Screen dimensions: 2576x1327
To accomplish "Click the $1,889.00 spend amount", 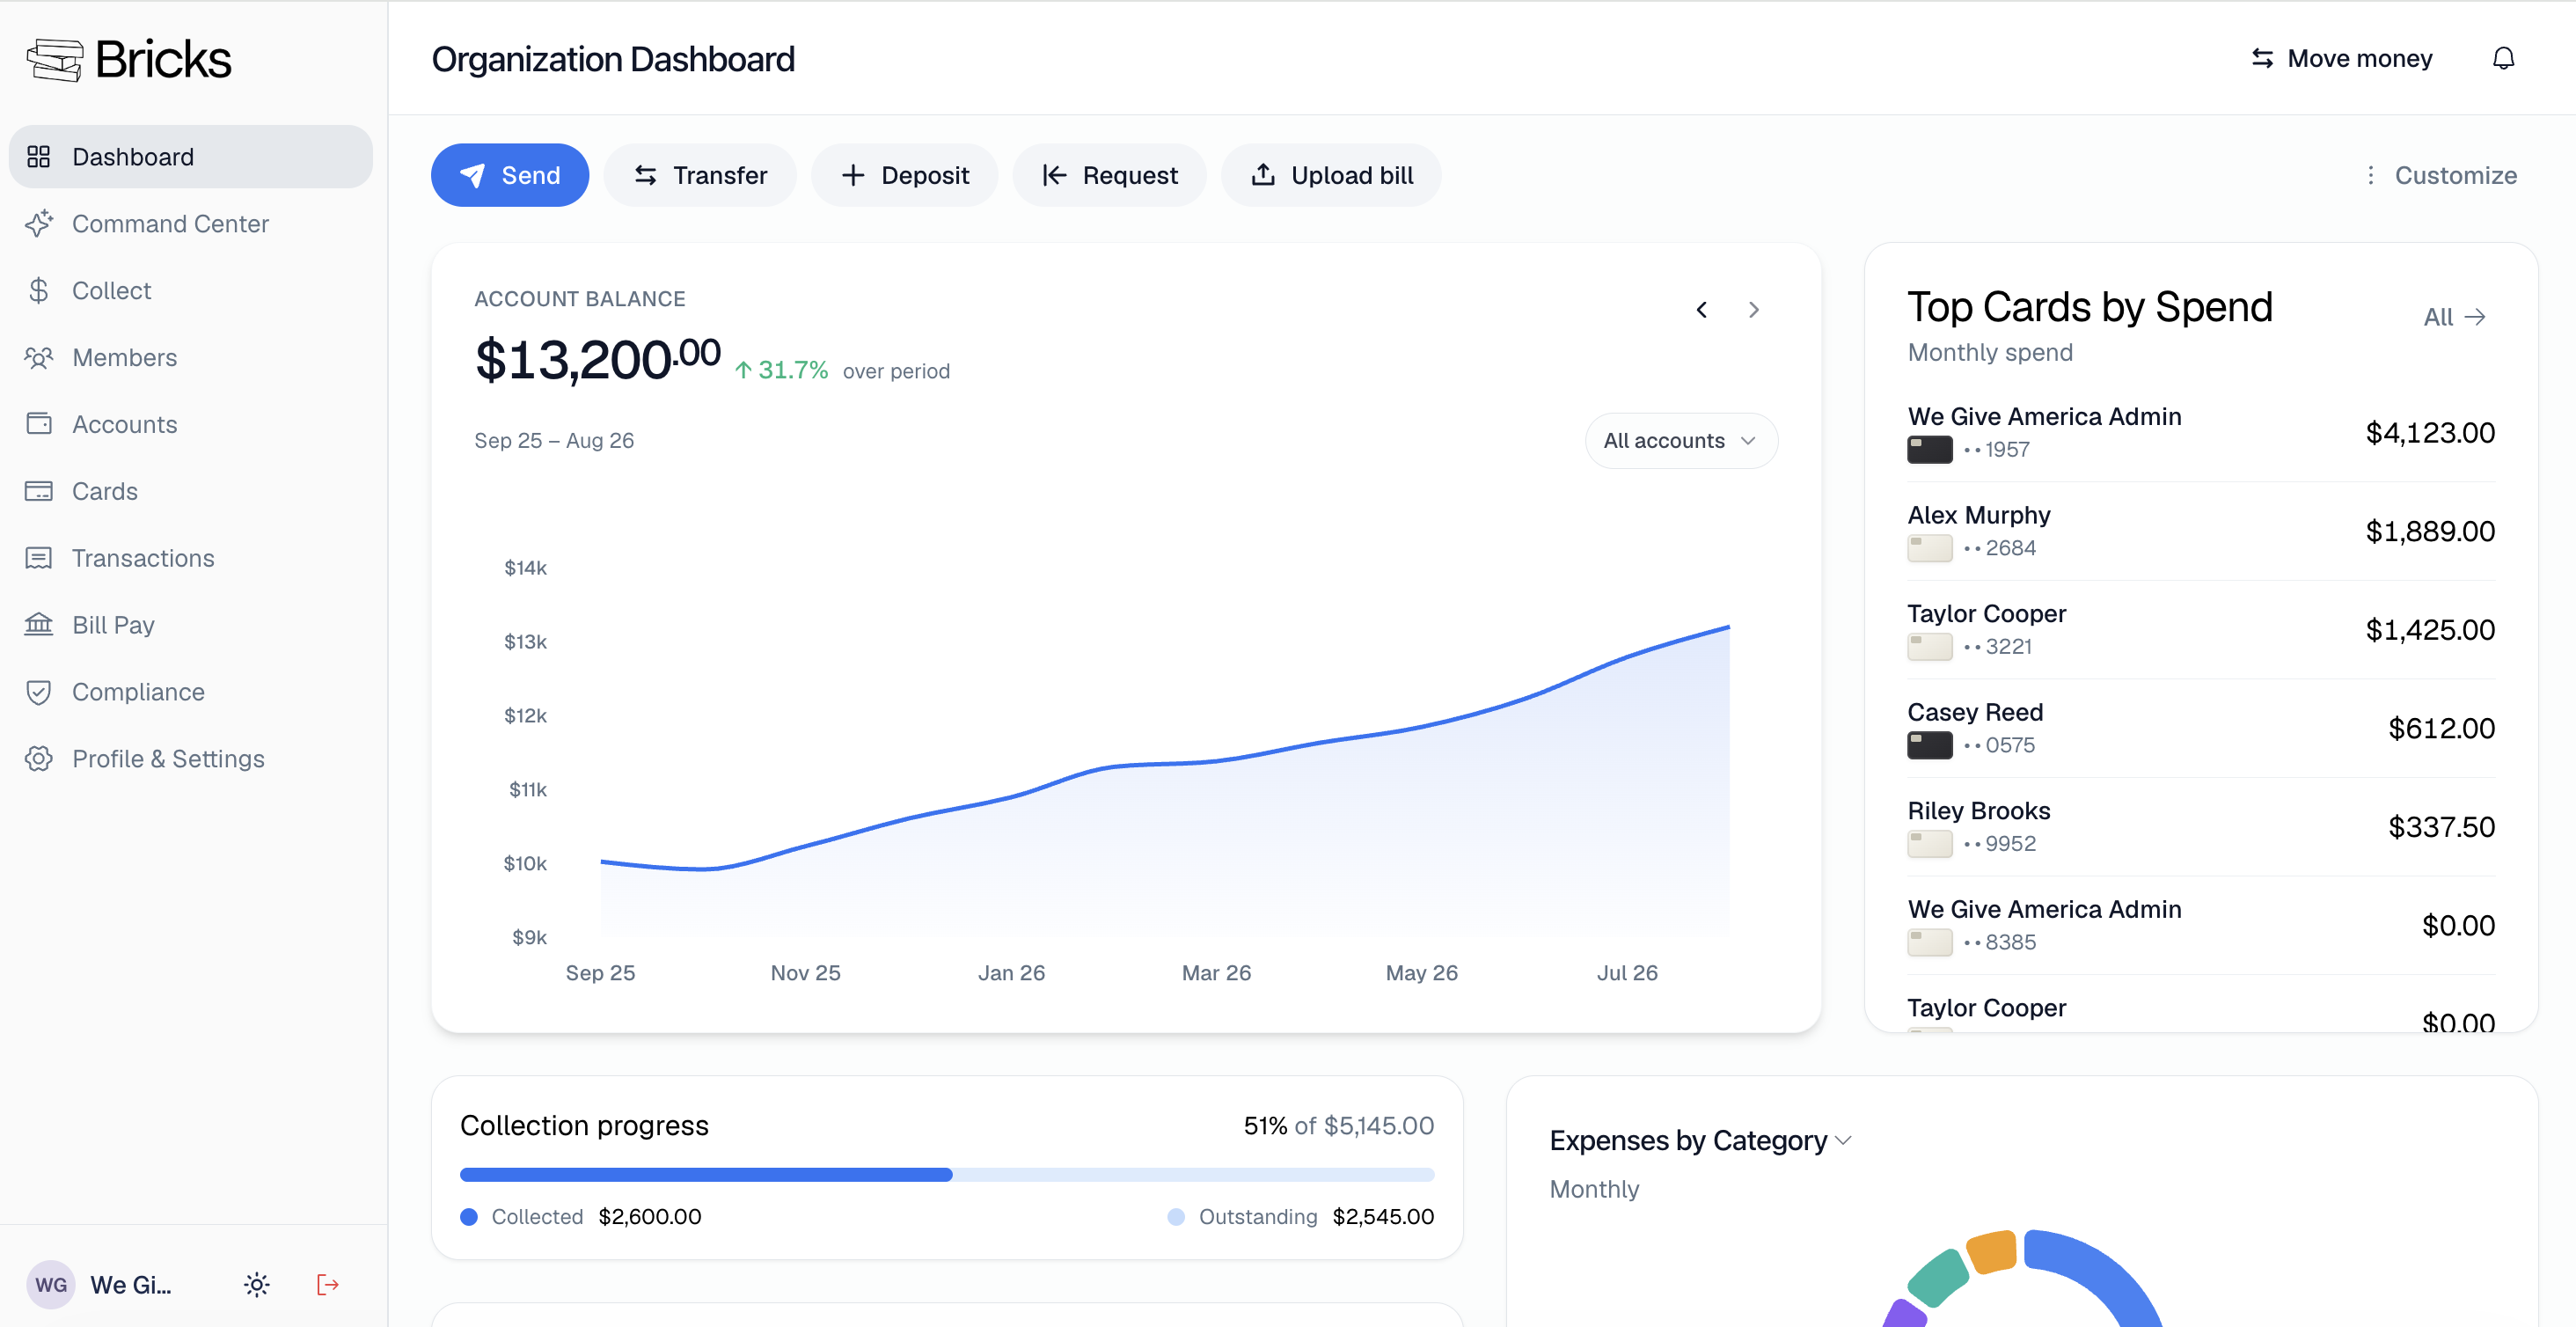I will click(2430, 531).
